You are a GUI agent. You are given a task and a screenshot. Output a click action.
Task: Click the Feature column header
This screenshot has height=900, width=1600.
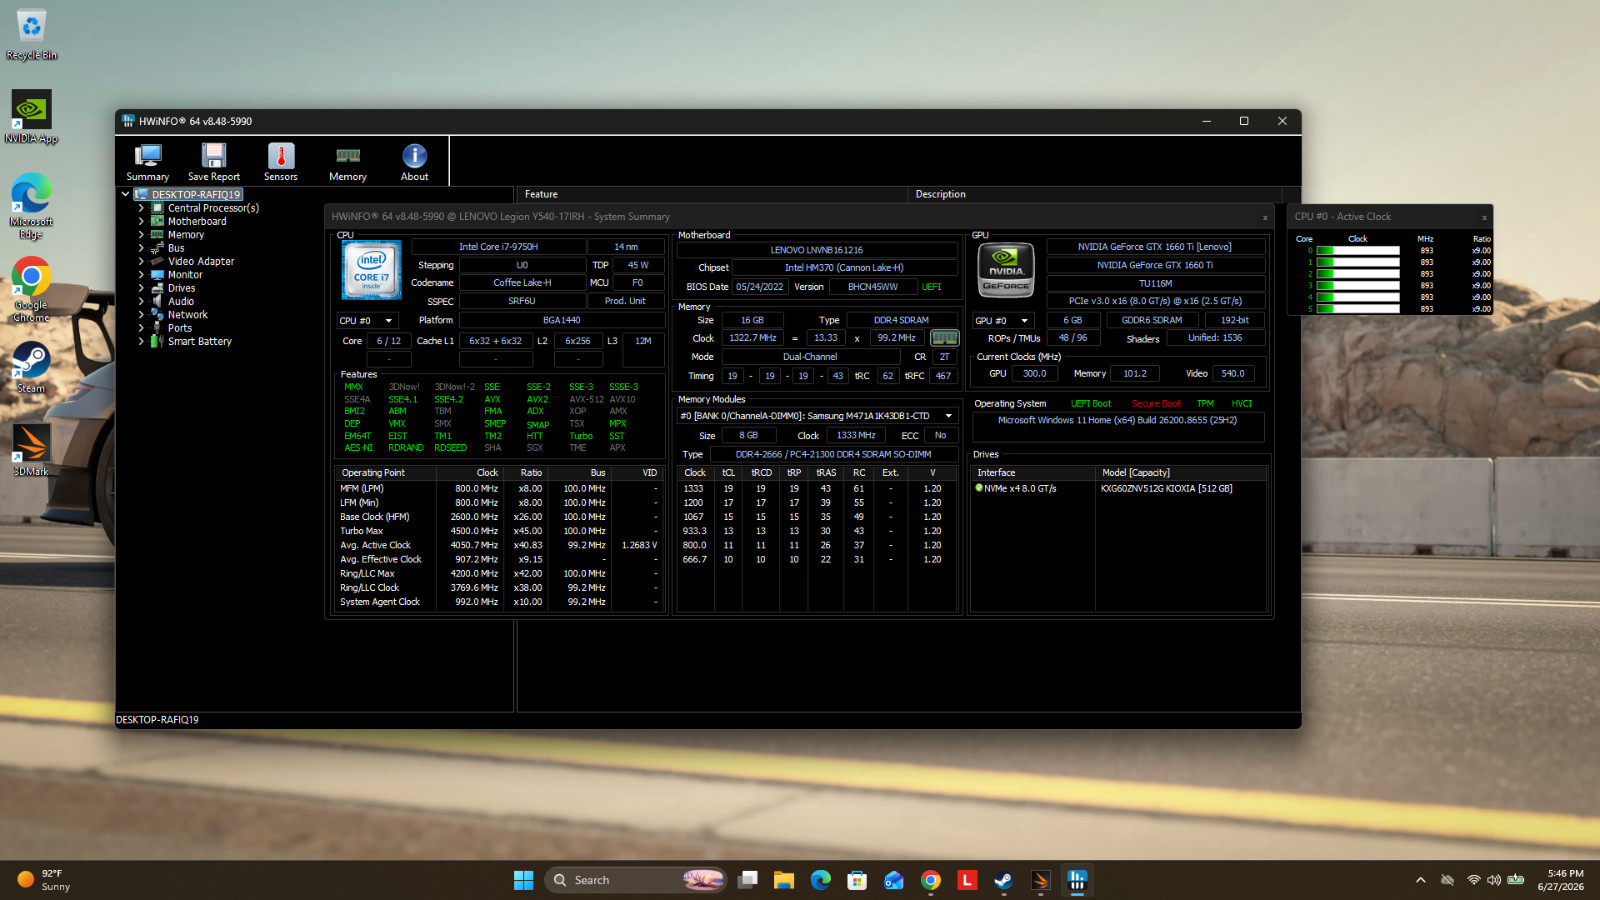[x=713, y=194]
